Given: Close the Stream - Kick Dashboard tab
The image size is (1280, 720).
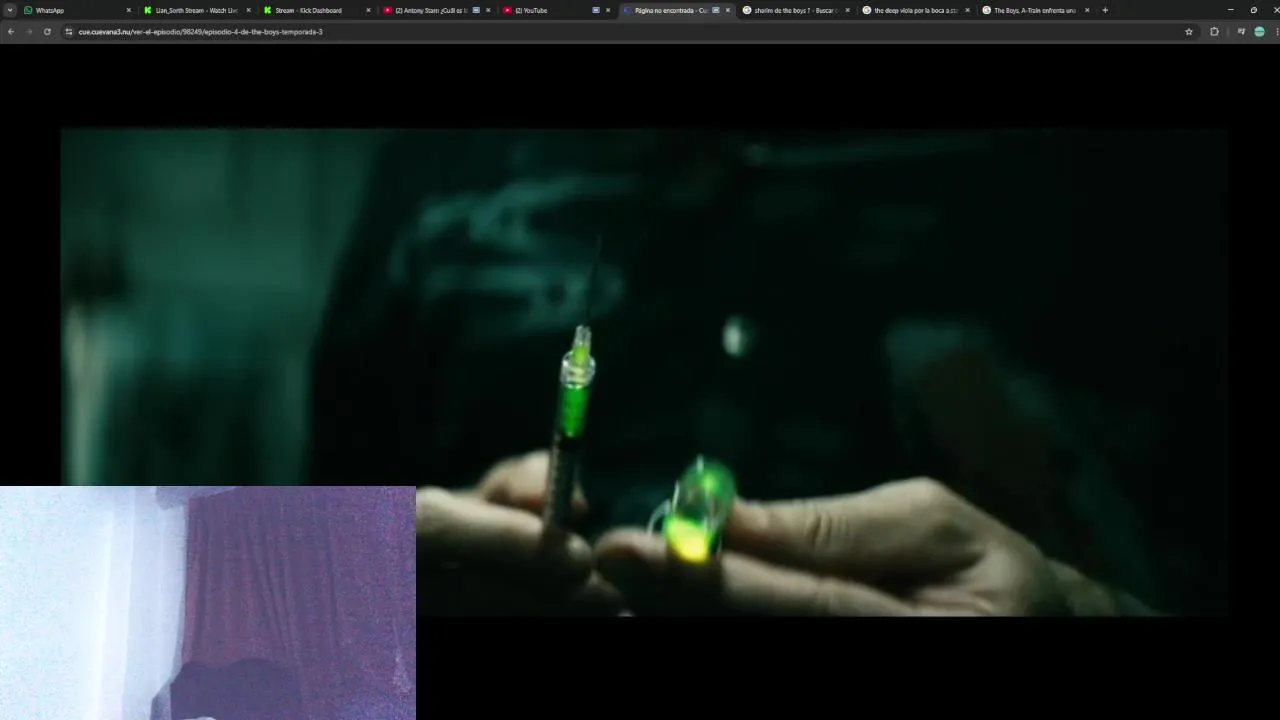Looking at the screenshot, I should tap(368, 10).
